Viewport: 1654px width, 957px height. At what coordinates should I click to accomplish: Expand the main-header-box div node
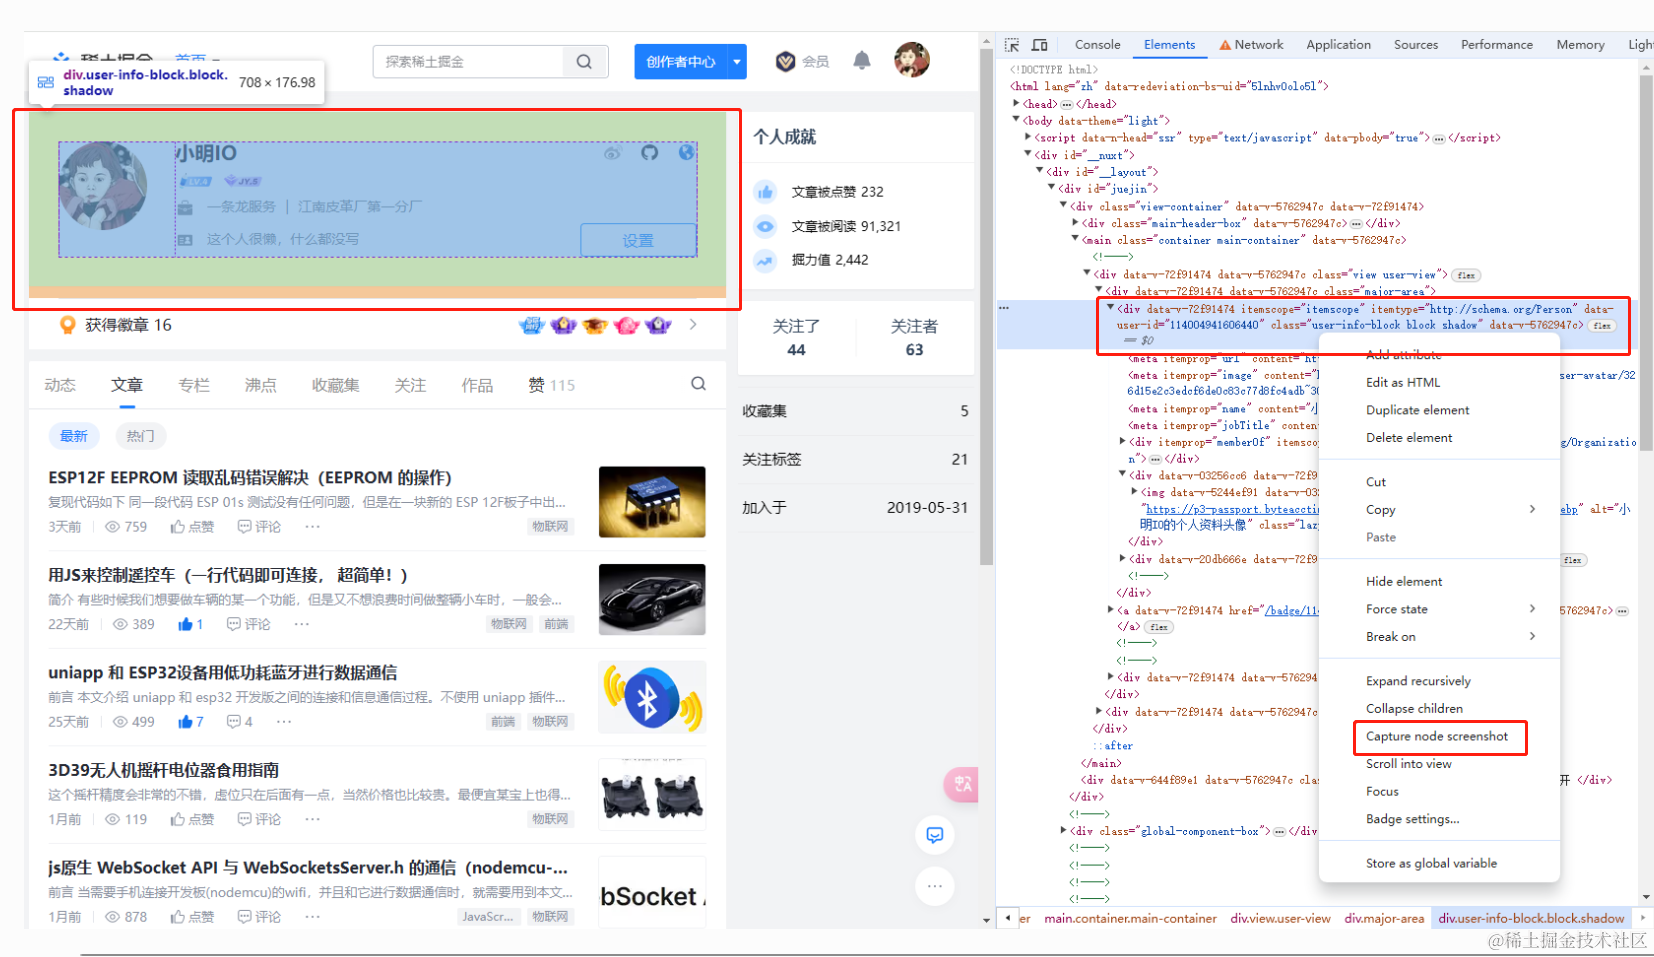[1075, 223]
